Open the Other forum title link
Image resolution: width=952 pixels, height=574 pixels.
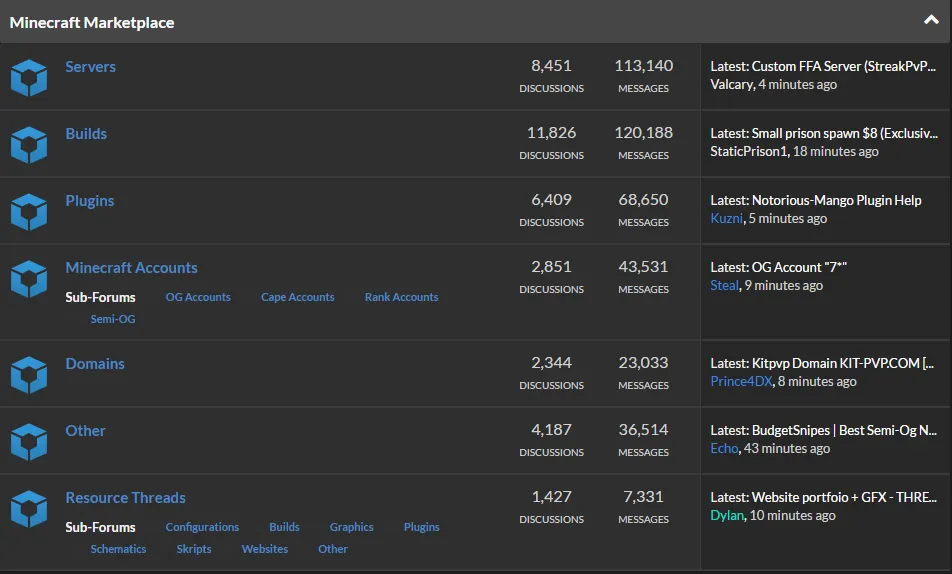tap(86, 431)
